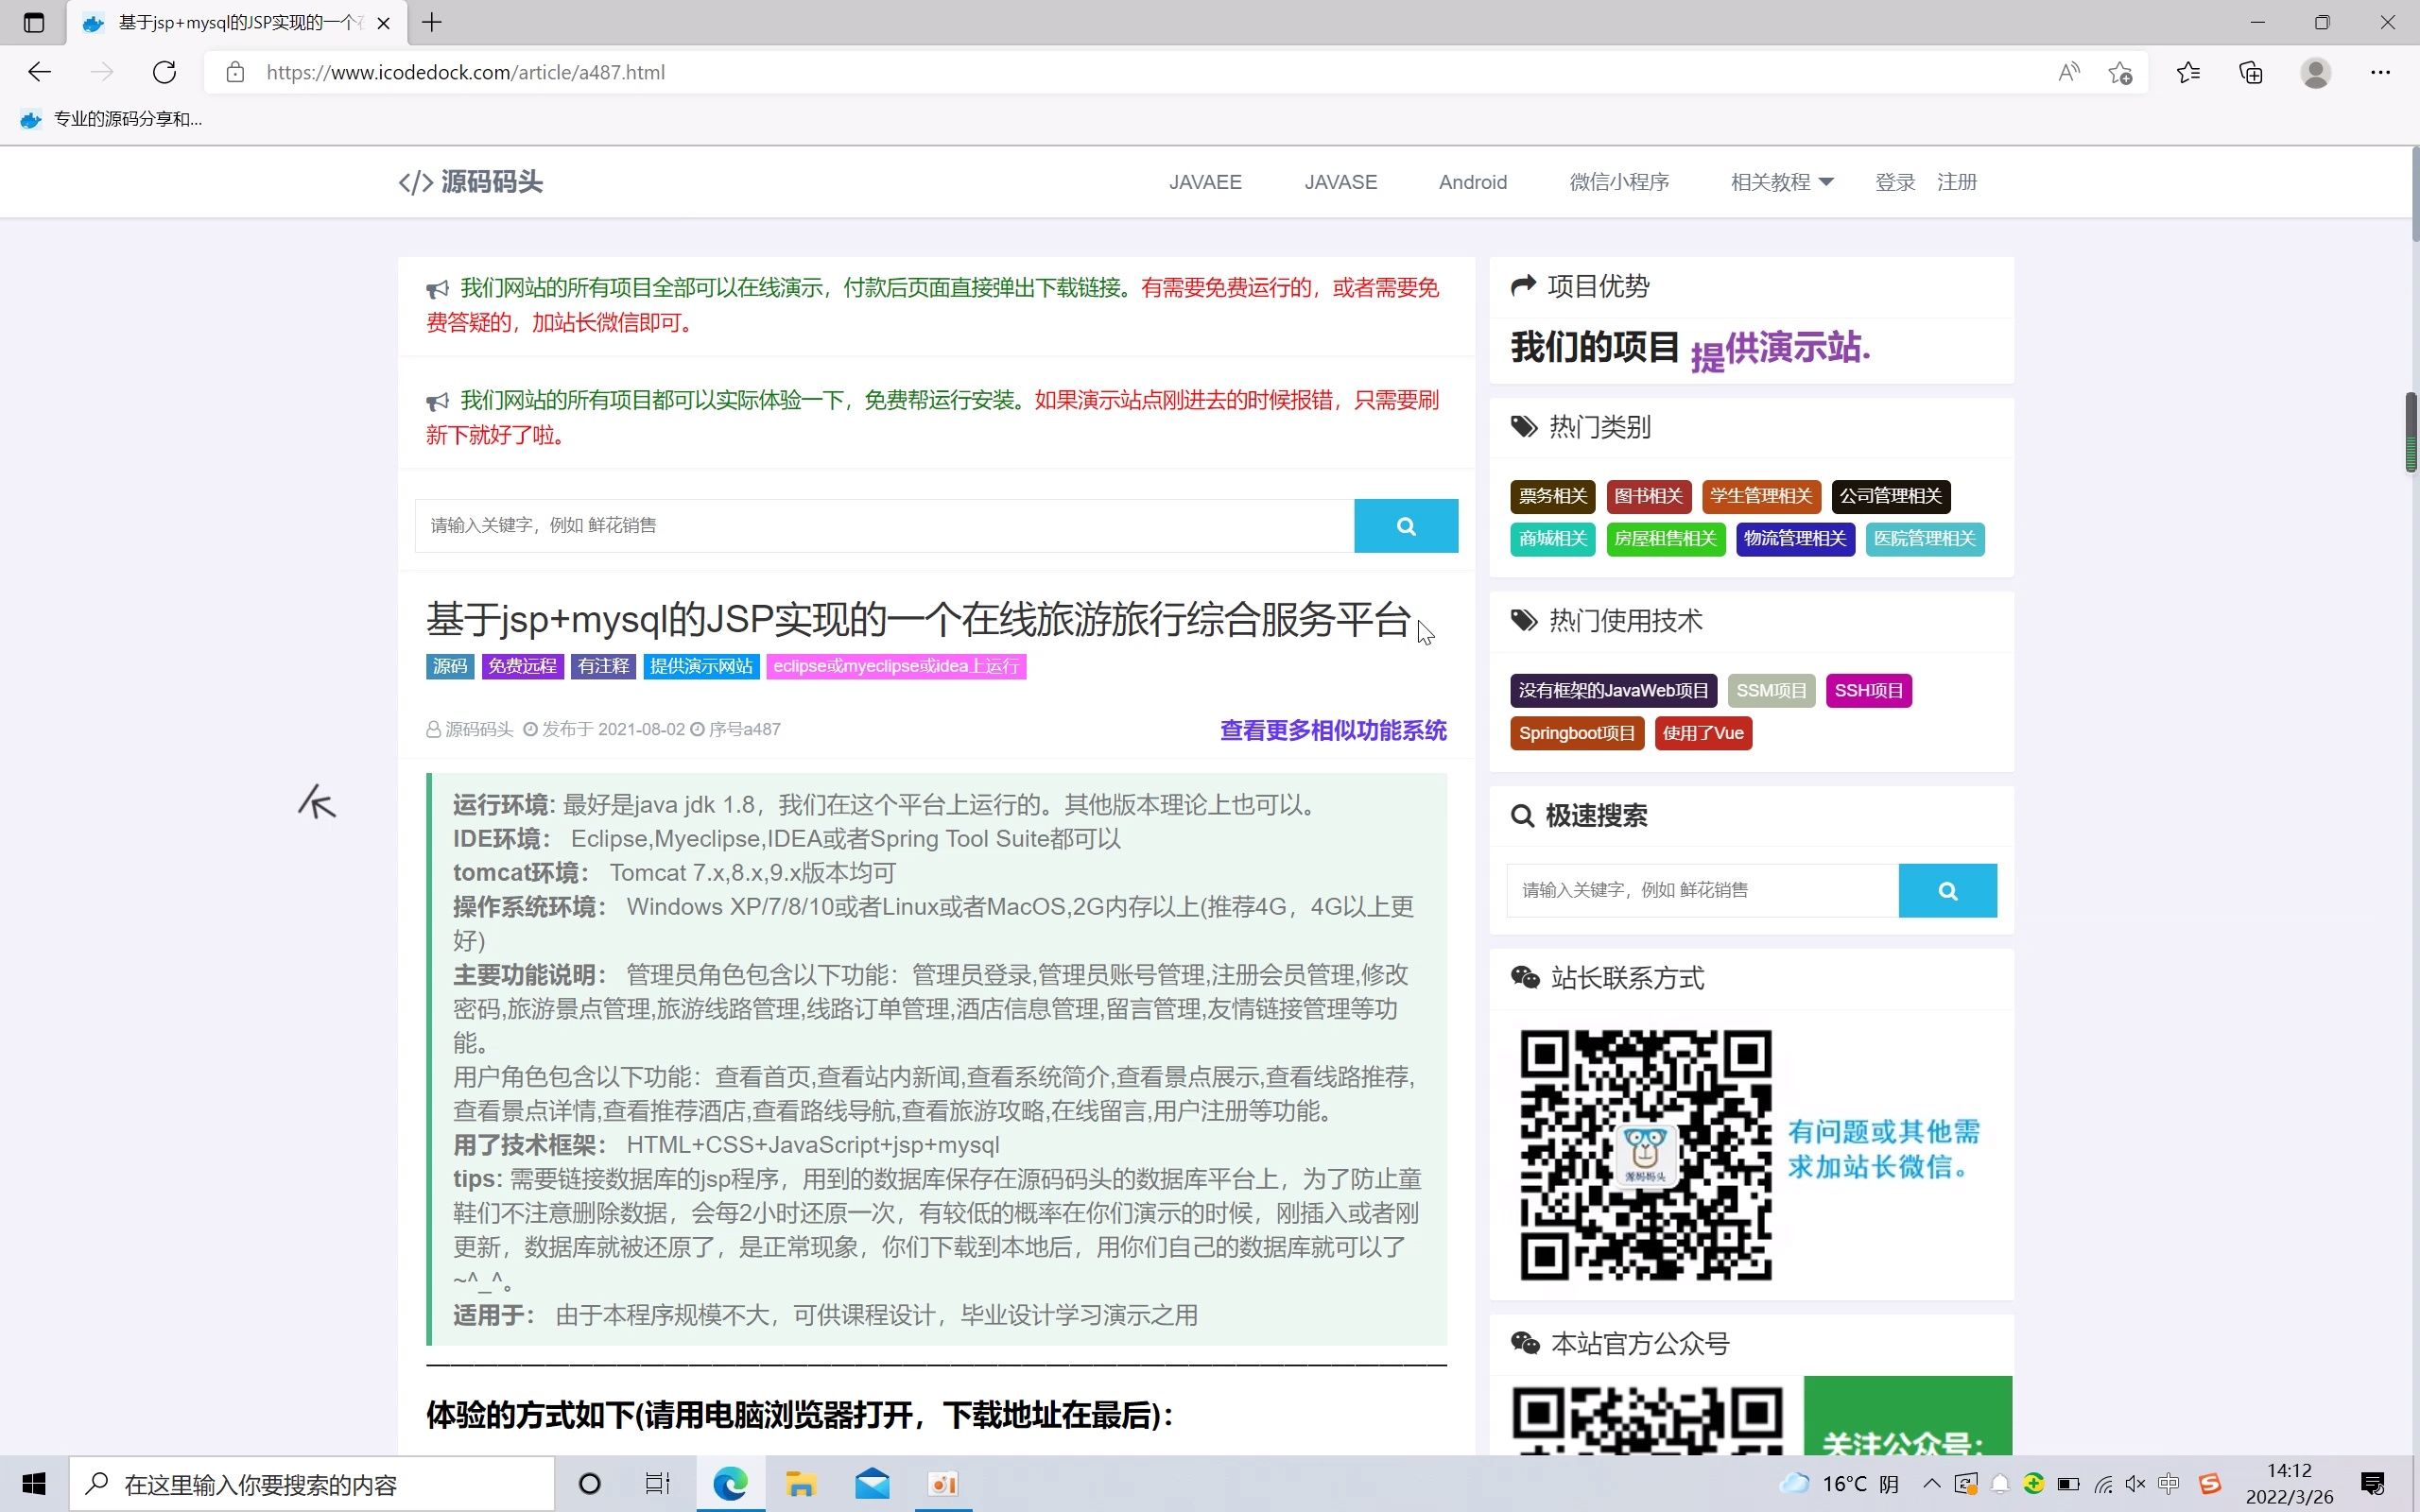Click the sidebar quick search magnifier button
2420x1512 pixels.
[x=1946, y=890]
